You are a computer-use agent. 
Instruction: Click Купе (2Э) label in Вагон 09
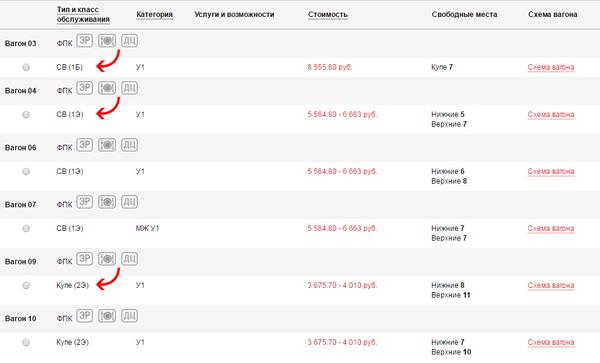(x=73, y=286)
